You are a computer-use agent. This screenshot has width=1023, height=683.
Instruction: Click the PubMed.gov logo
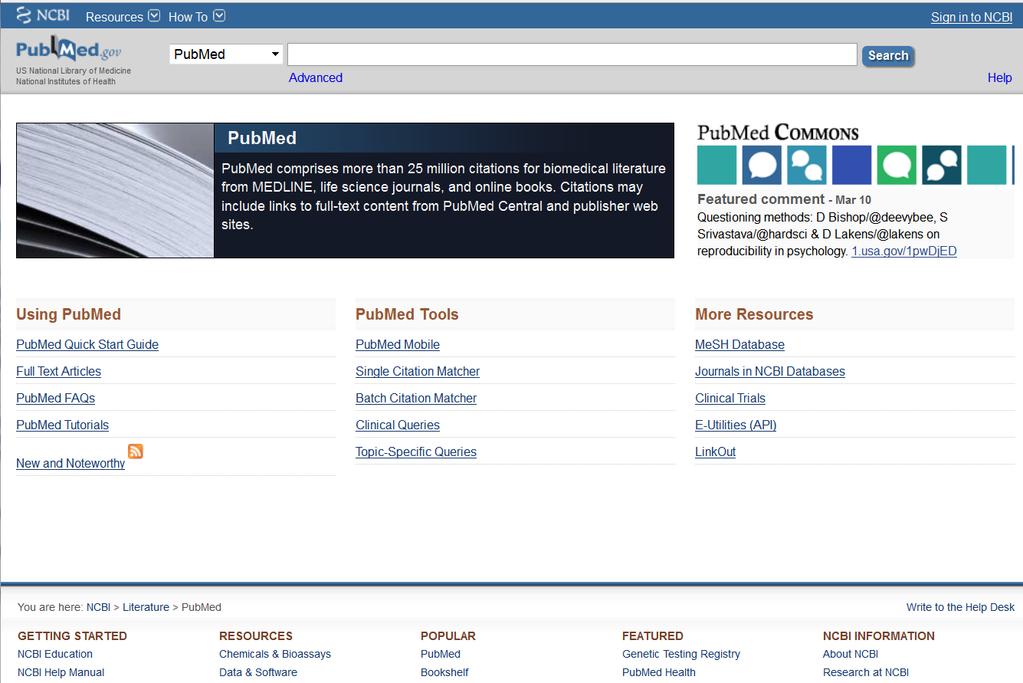(x=69, y=50)
